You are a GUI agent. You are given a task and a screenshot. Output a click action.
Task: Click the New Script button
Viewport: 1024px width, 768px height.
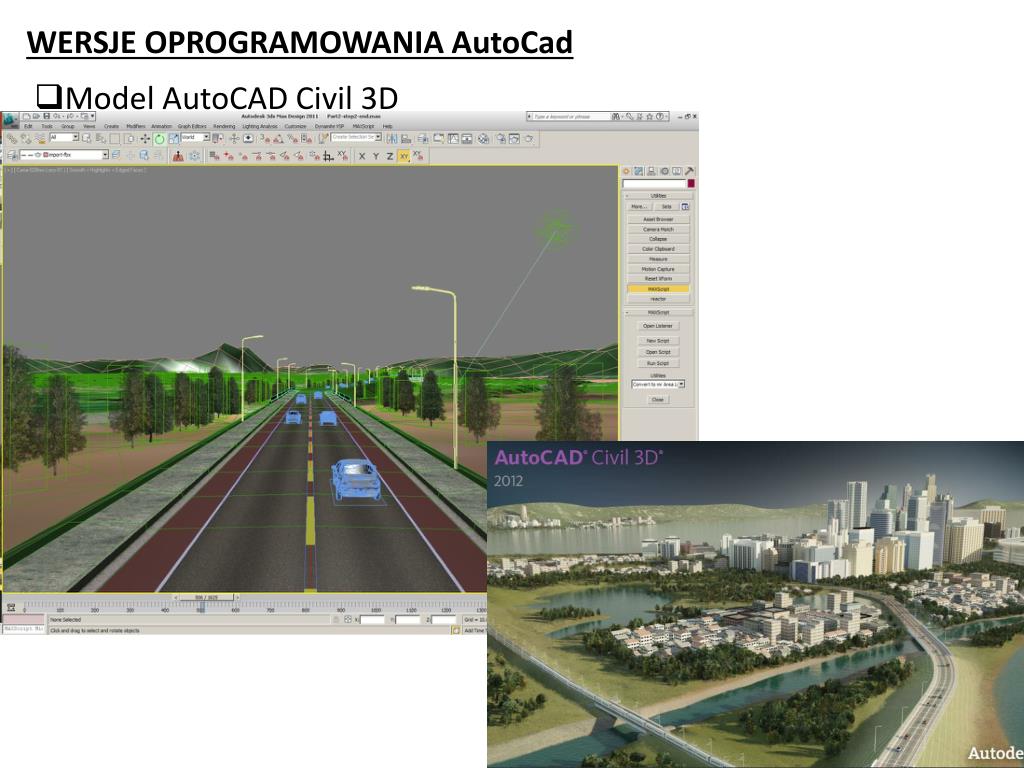[658, 341]
